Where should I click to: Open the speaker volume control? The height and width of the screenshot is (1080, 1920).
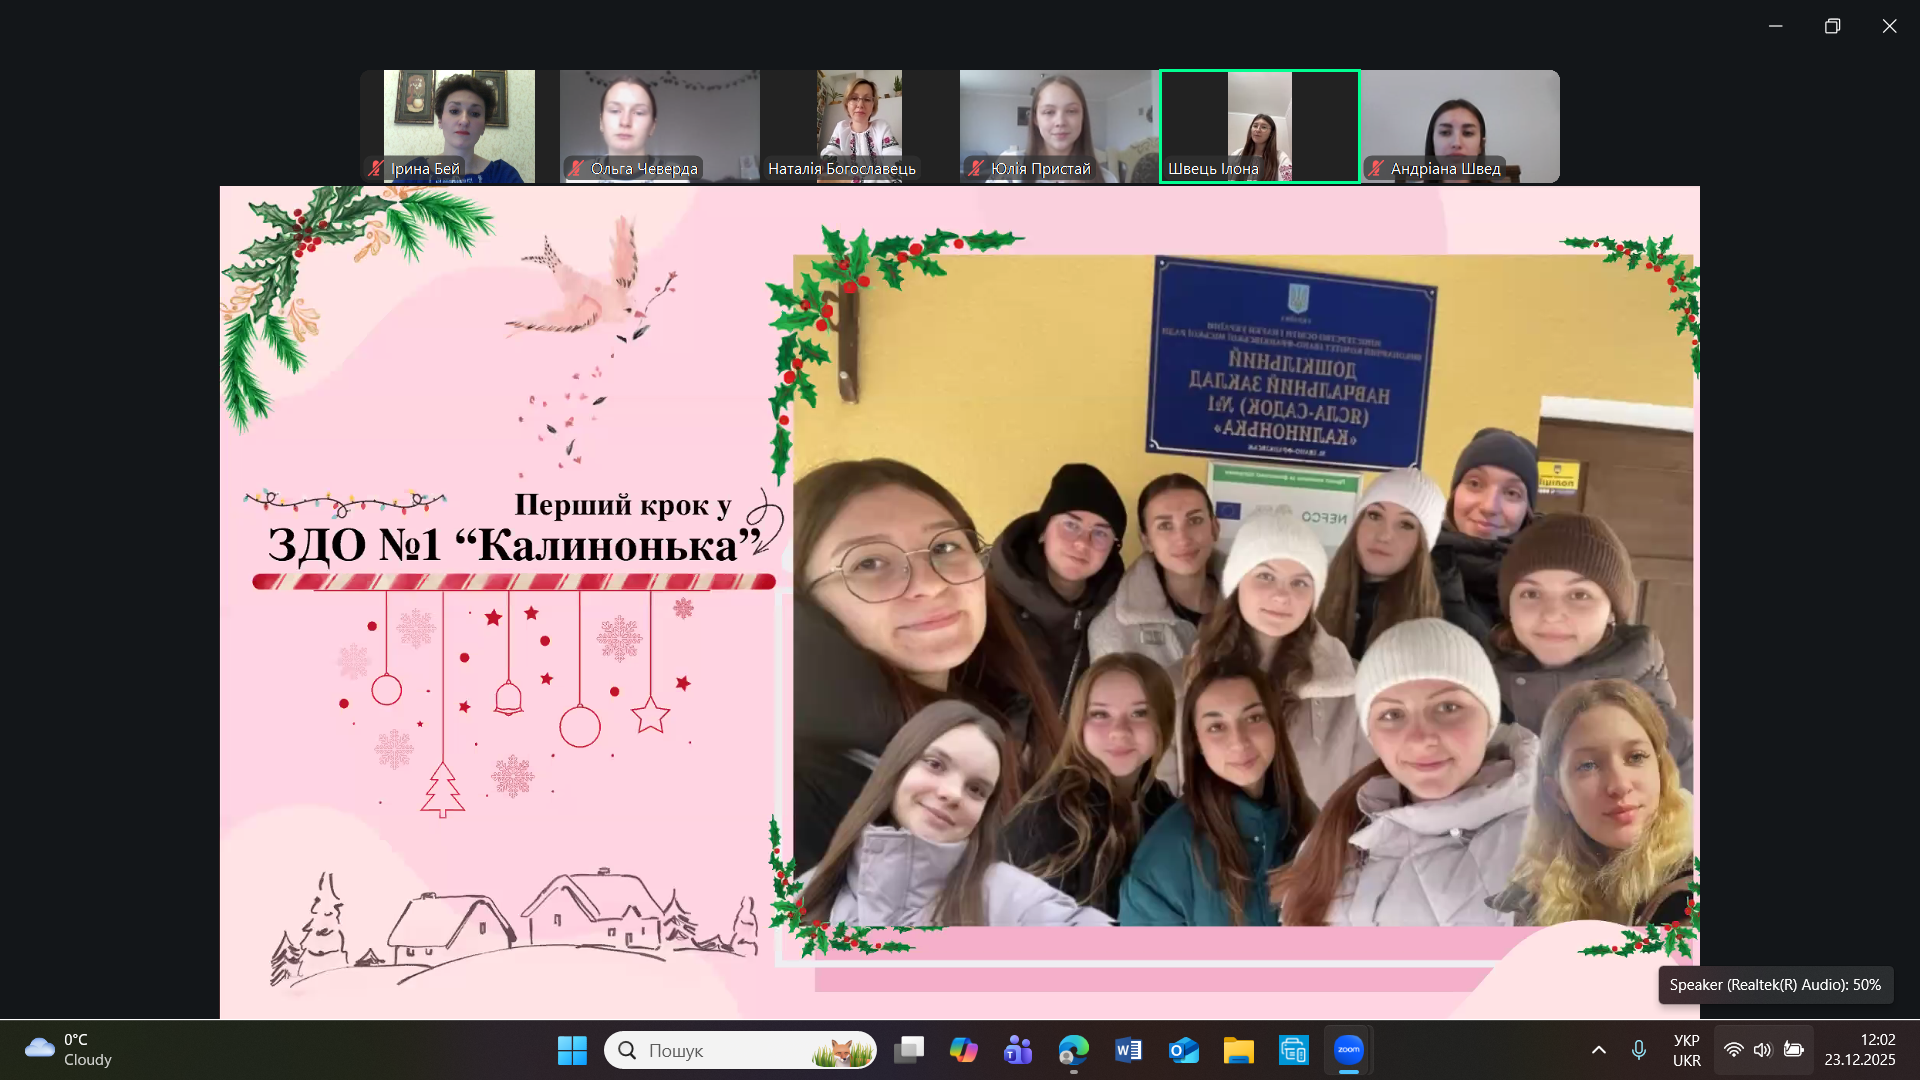click(x=1762, y=1050)
